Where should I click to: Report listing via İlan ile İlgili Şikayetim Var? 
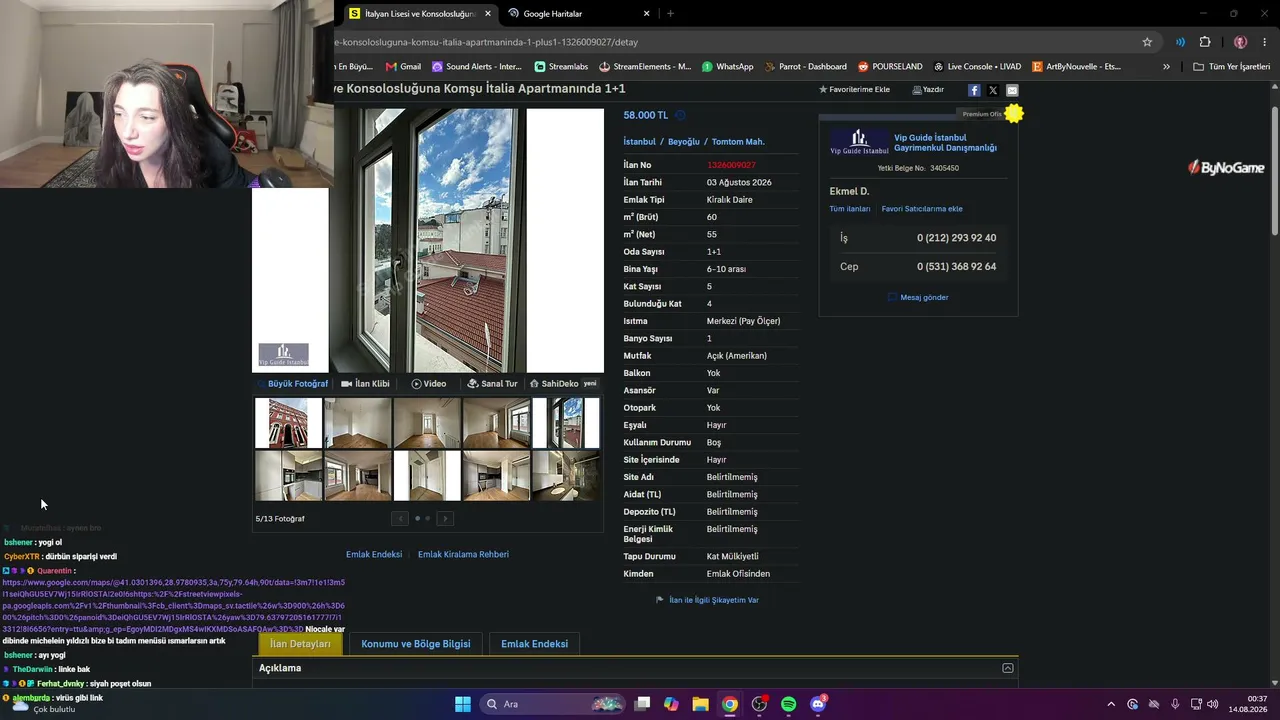tap(707, 600)
